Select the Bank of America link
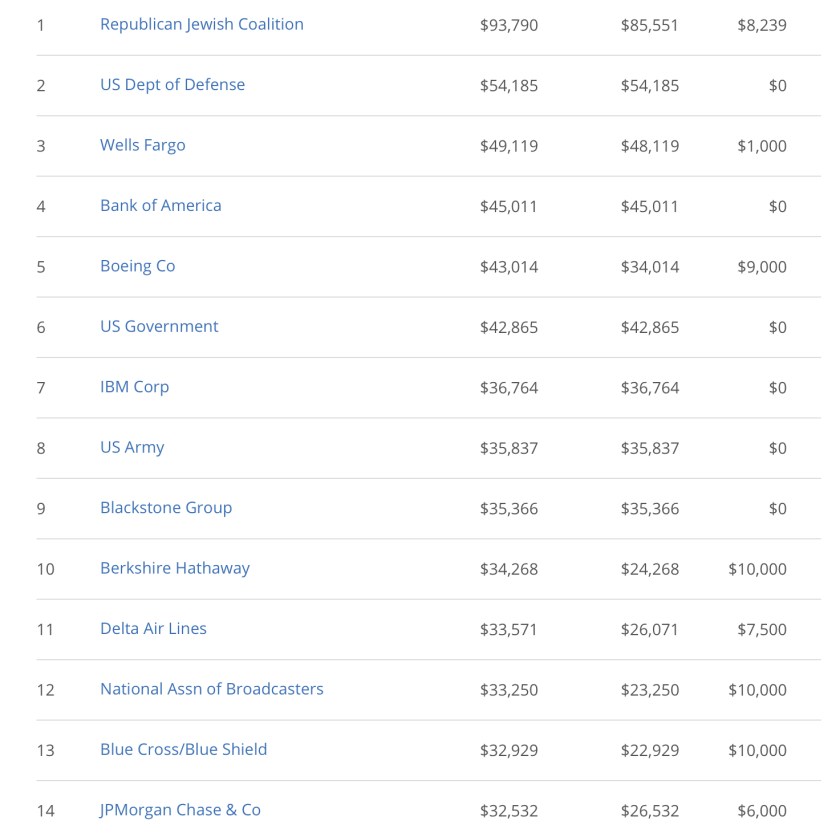This screenshot has height=833, width=840. 160,205
